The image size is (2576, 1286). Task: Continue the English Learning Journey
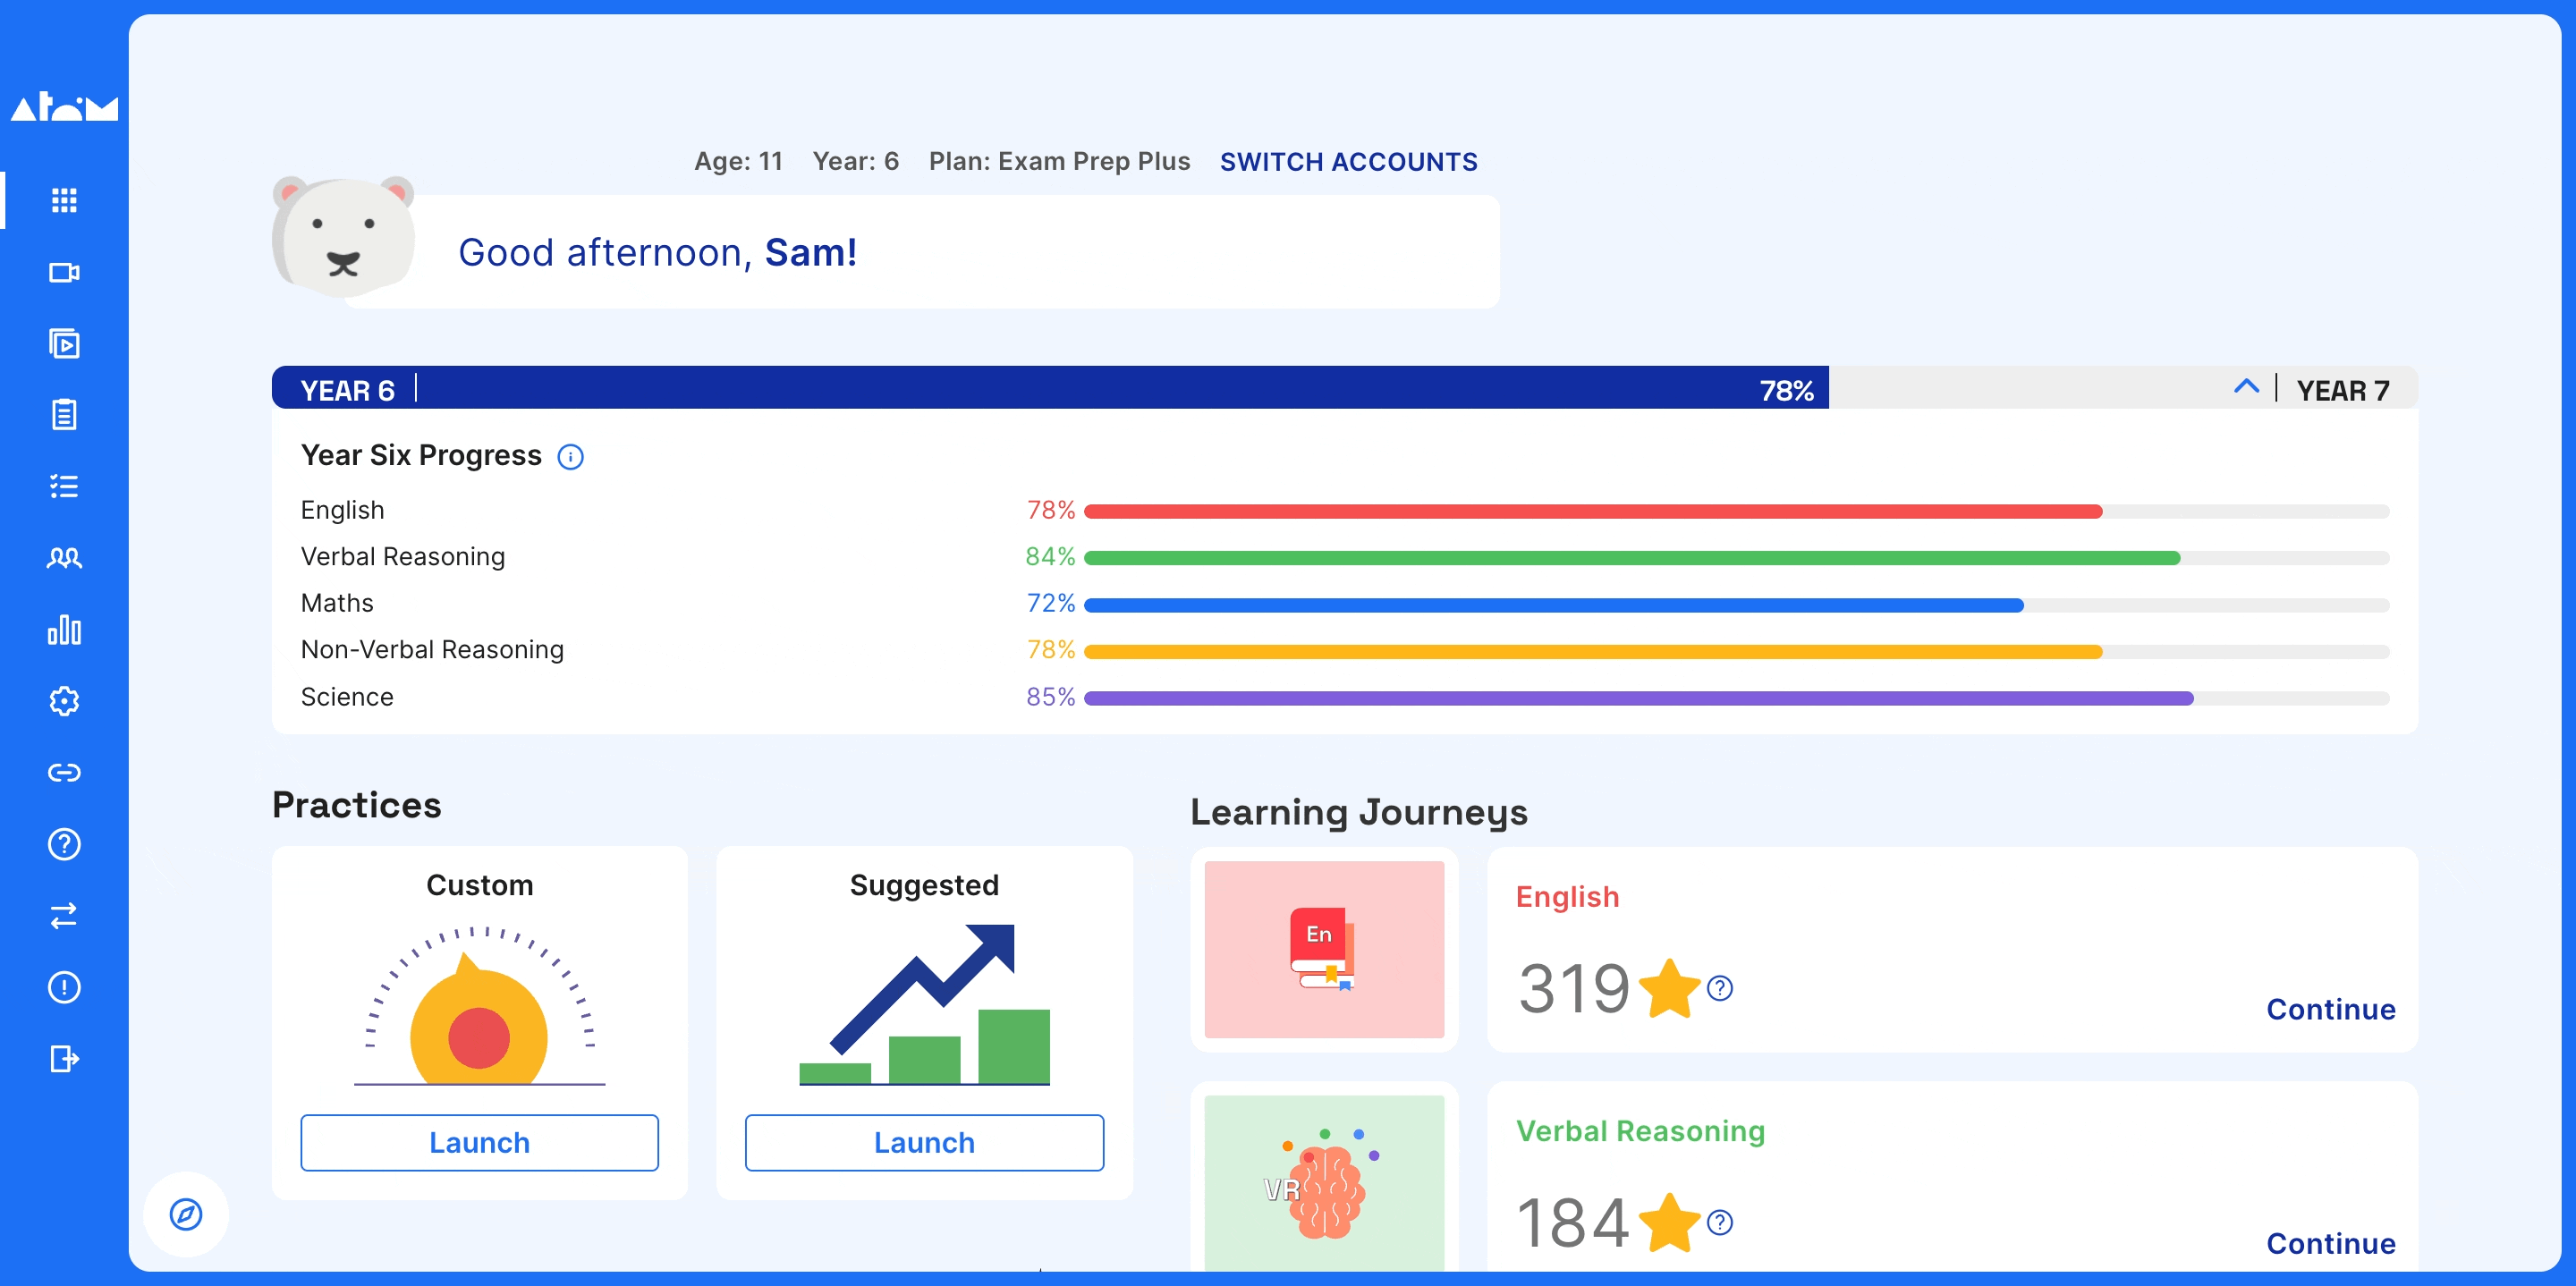coord(2328,1009)
